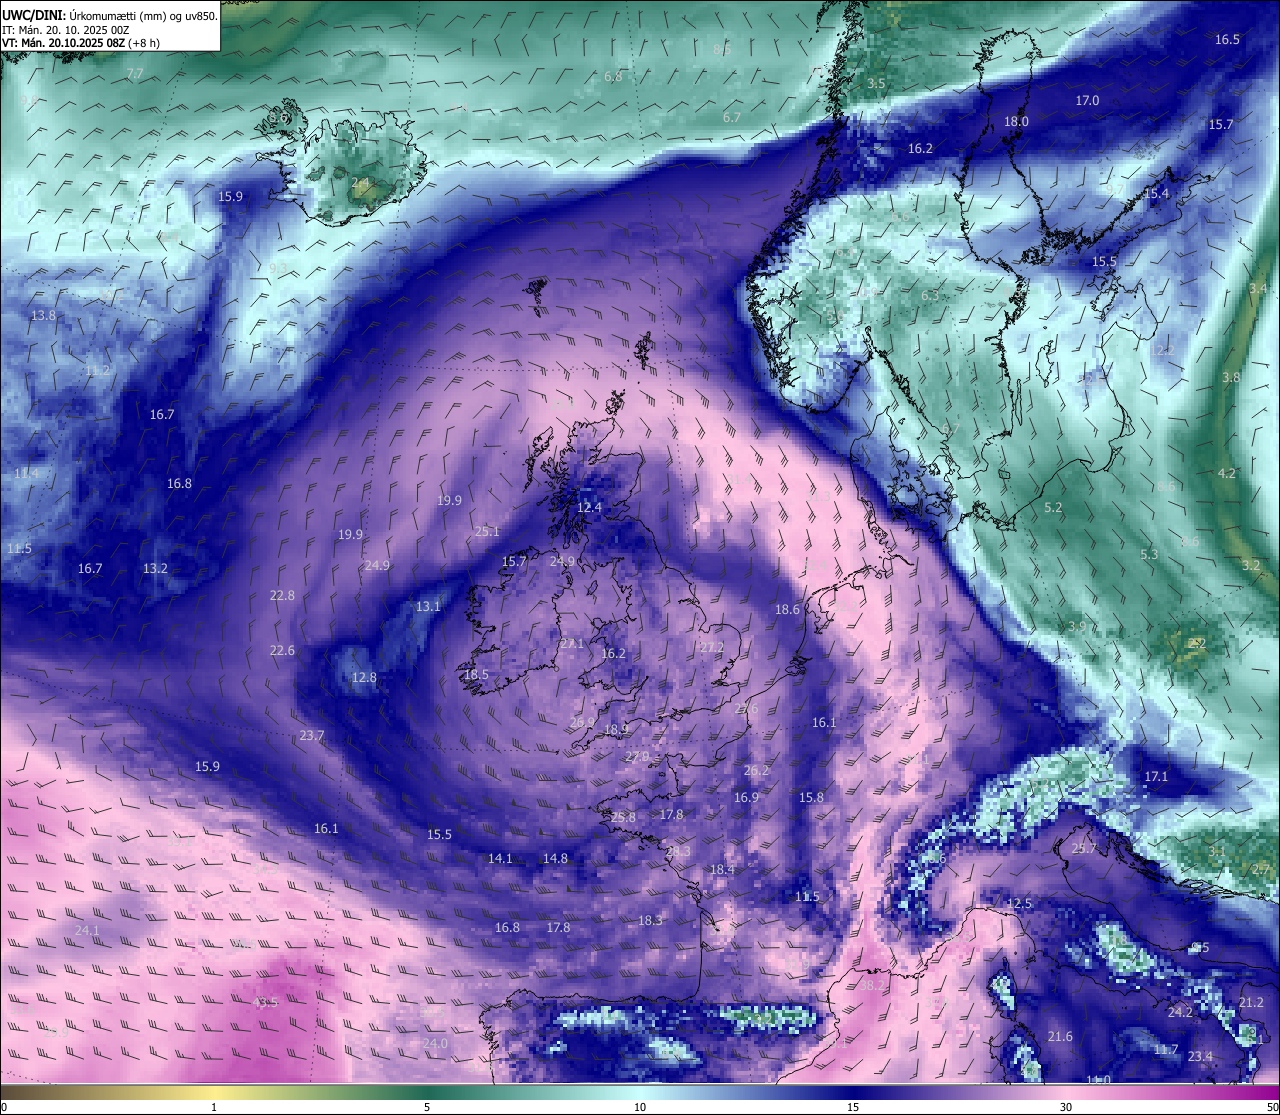Screen dimensions: 1280x1115
Task: Click the 4.2 value at the right edge
Action: [1227, 474]
